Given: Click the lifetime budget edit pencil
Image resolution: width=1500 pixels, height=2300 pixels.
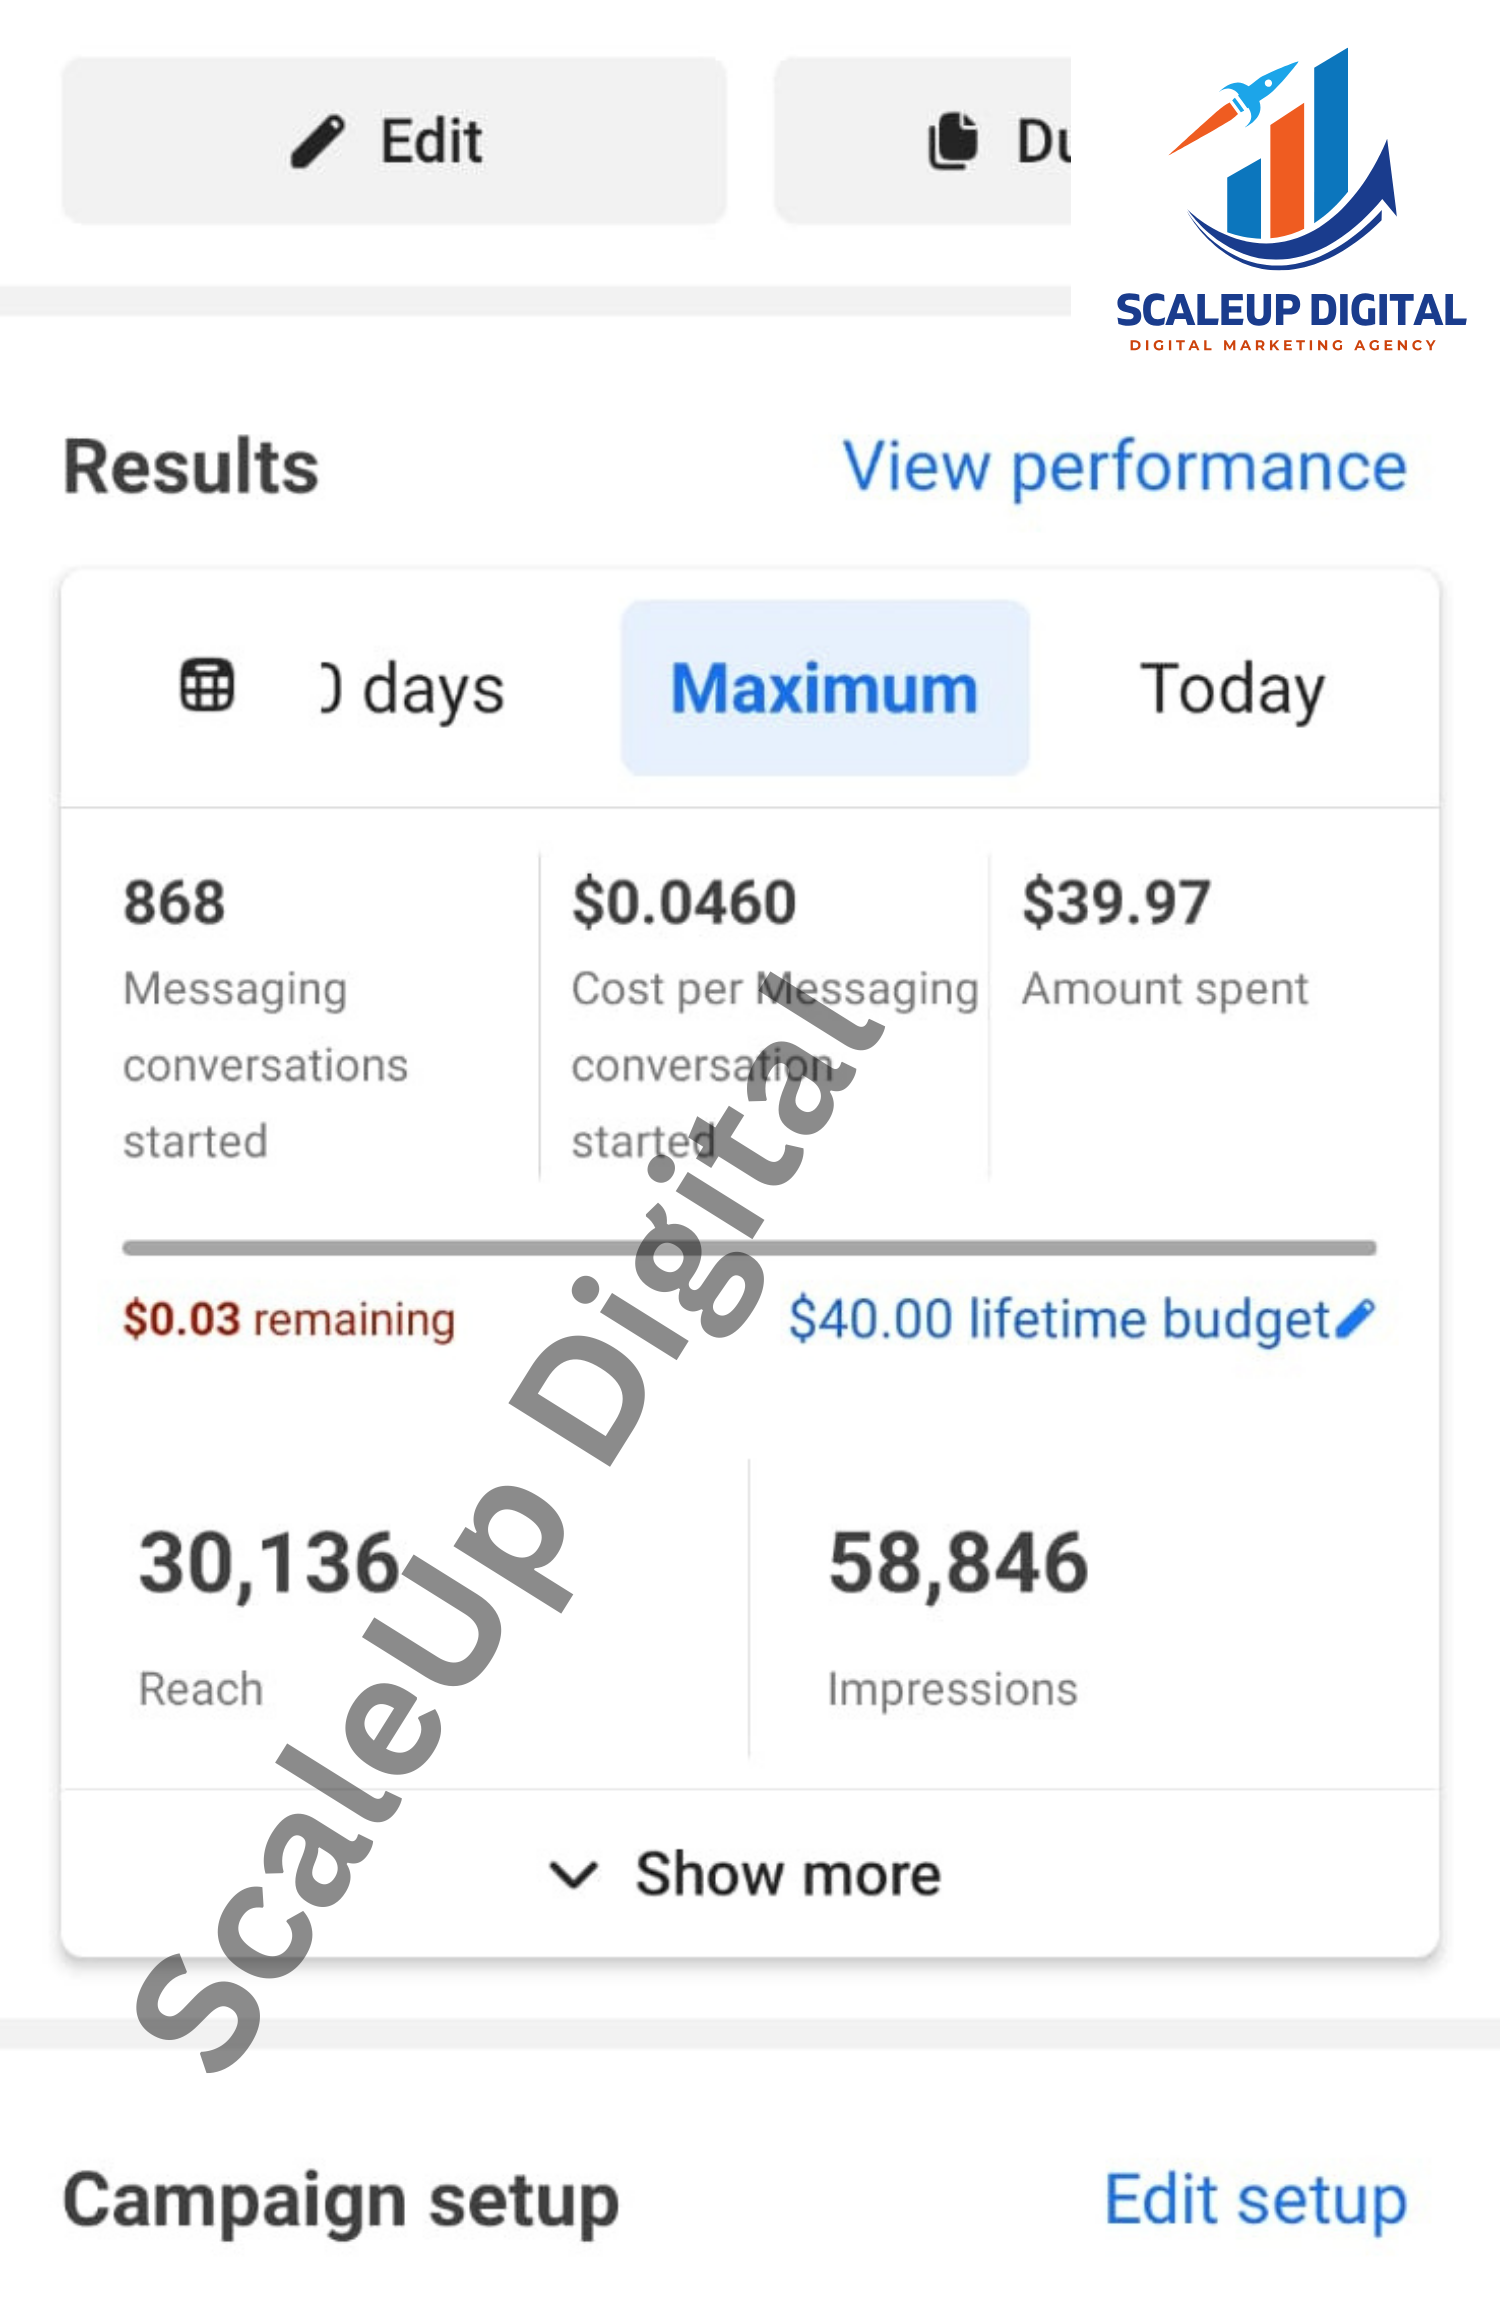Looking at the screenshot, I should click(x=1356, y=1318).
